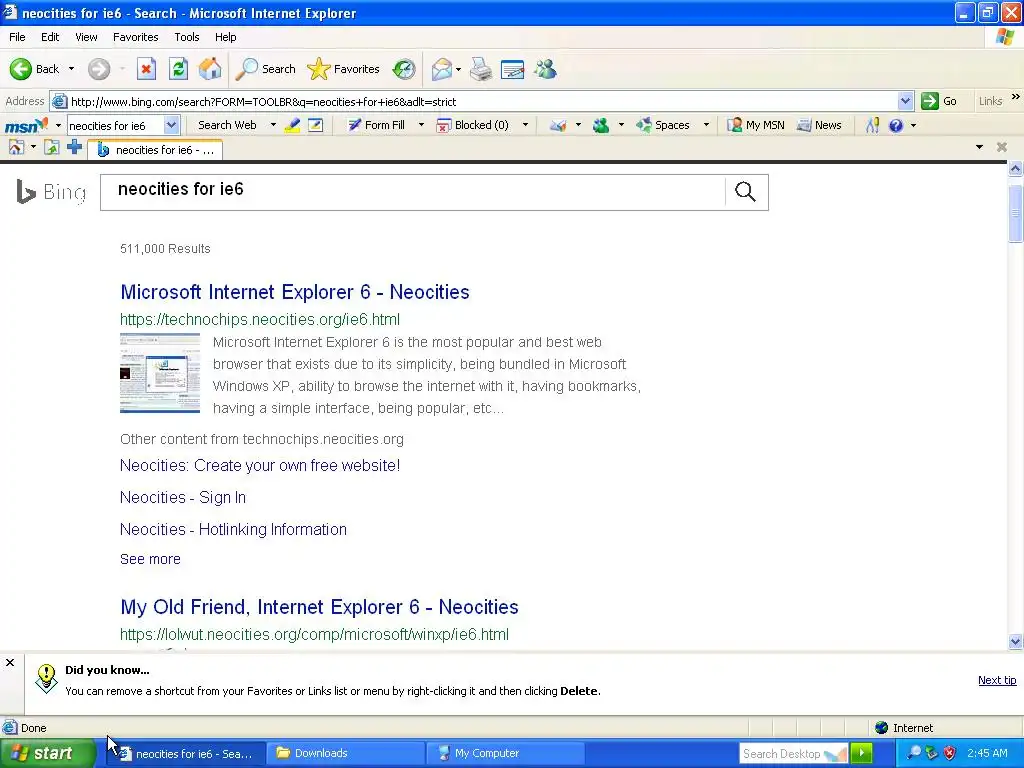
Task: Open the Help menu
Action: click(225, 37)
